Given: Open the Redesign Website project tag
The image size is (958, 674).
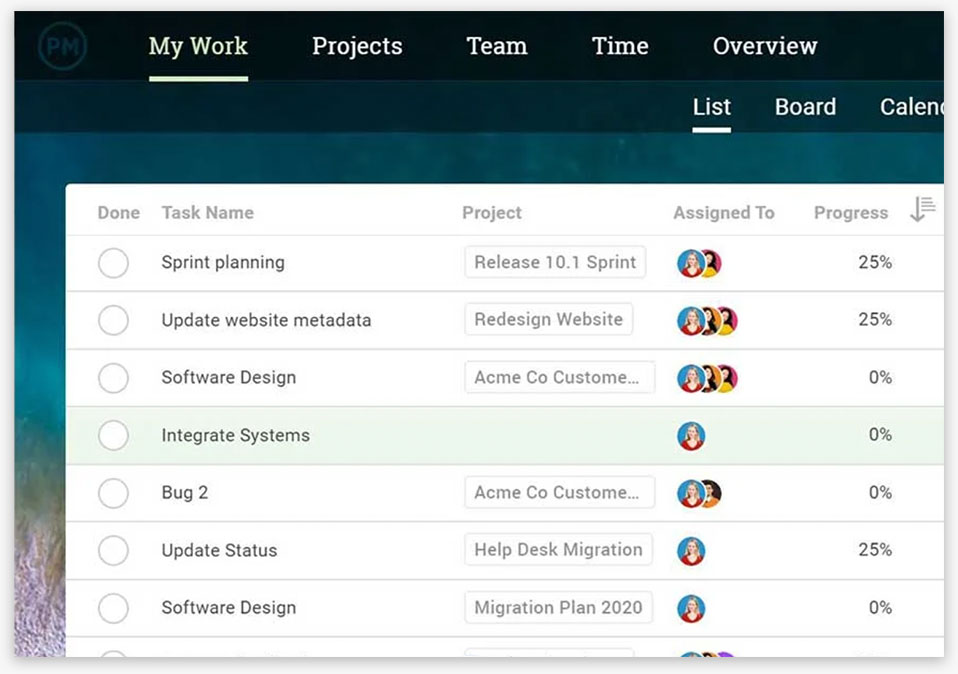Looking at the screenshot, I should coord(548,319).
